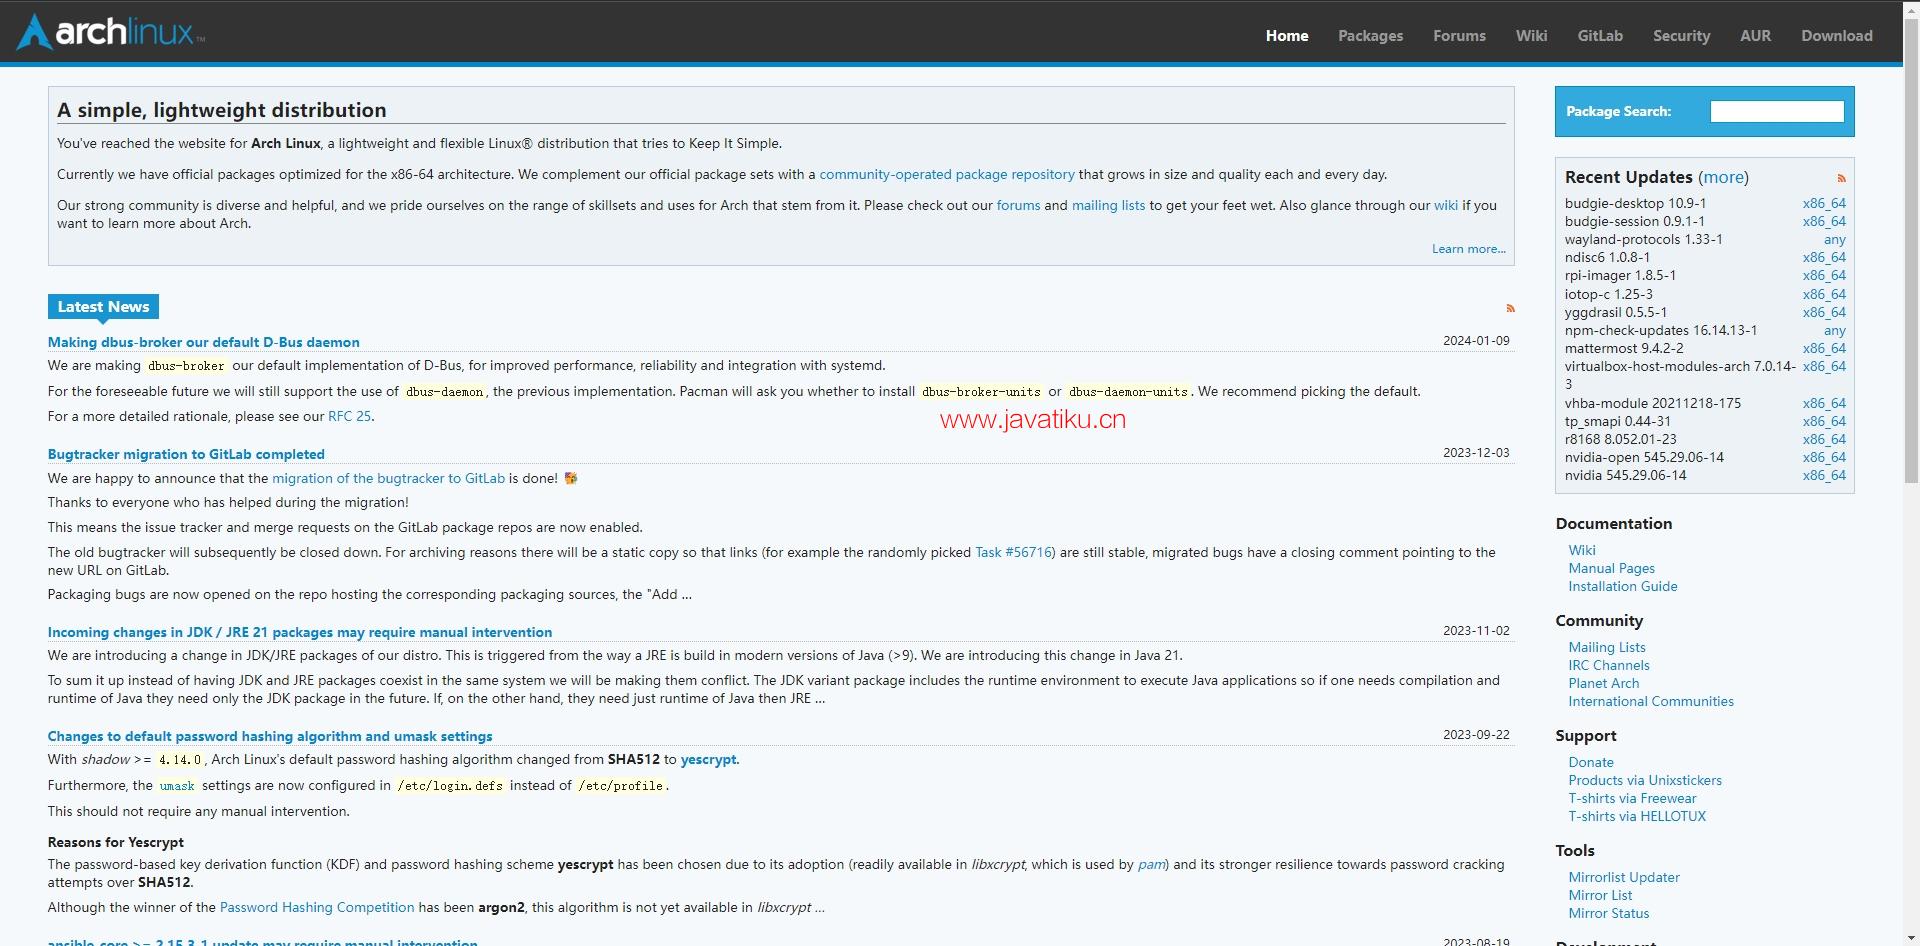The width and height of the screenshot is (1920, 946).
Task: Follow the Password Hashing Competition link
Action: tap(317, 907)
